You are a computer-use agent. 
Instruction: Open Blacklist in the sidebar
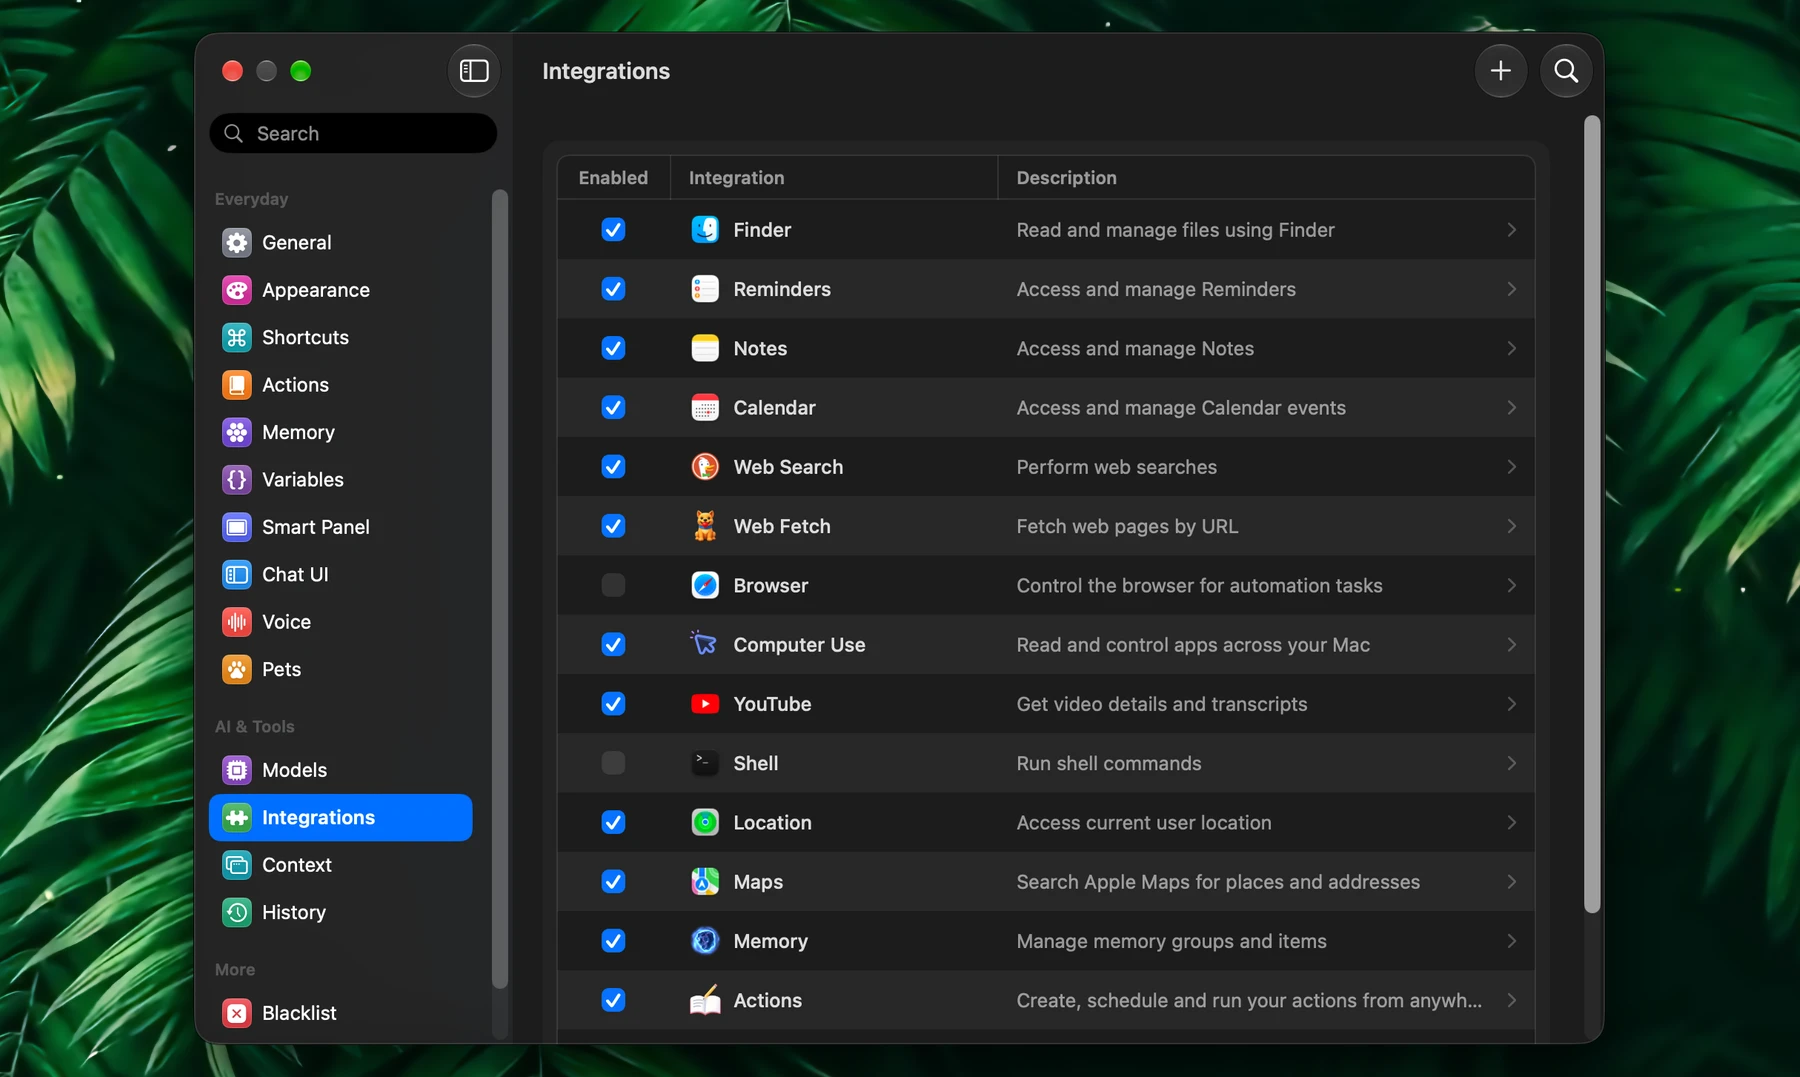340,1013
